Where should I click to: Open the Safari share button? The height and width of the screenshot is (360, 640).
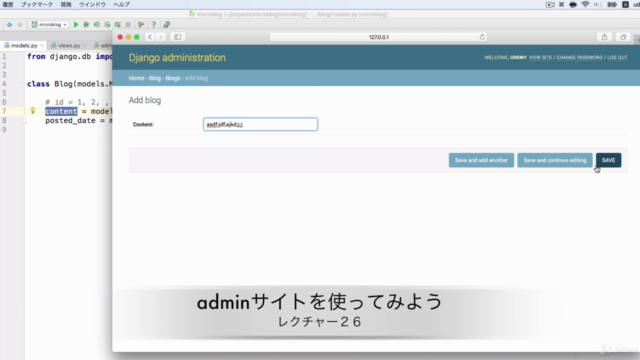click(604, 37)
